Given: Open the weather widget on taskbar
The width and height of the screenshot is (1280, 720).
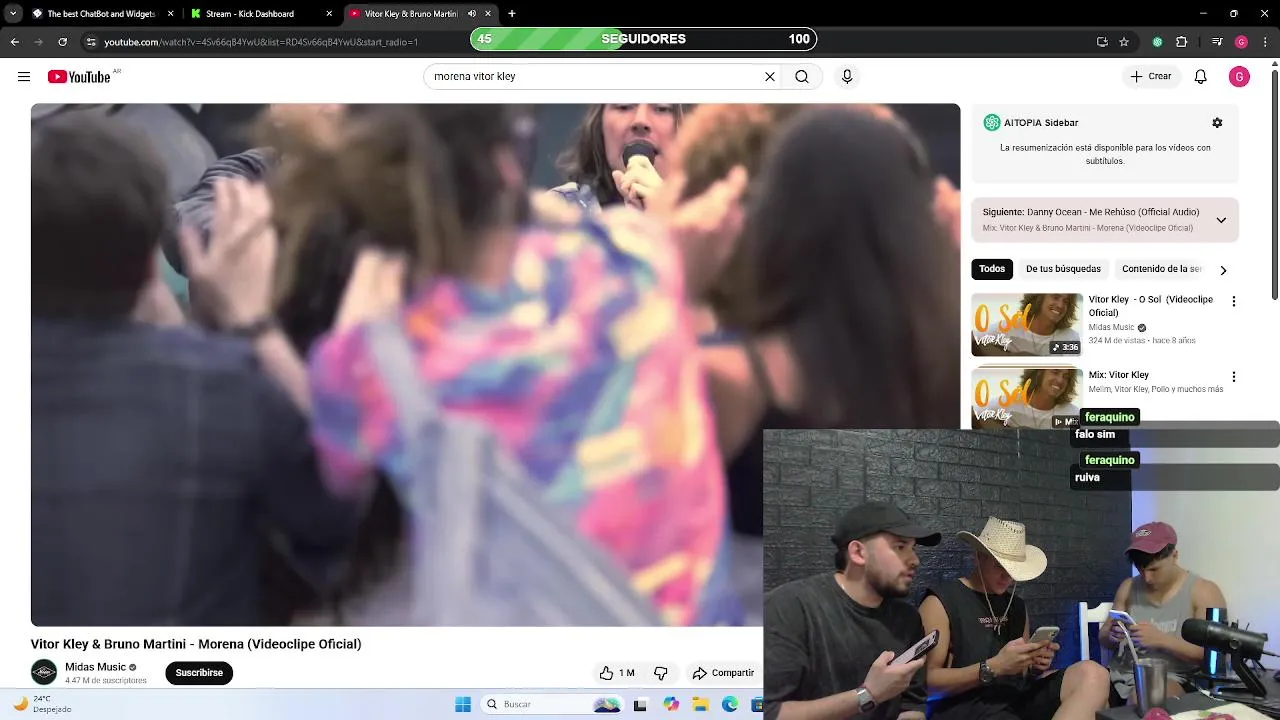Looking at the screenshot, I should [x=42, y=704].
